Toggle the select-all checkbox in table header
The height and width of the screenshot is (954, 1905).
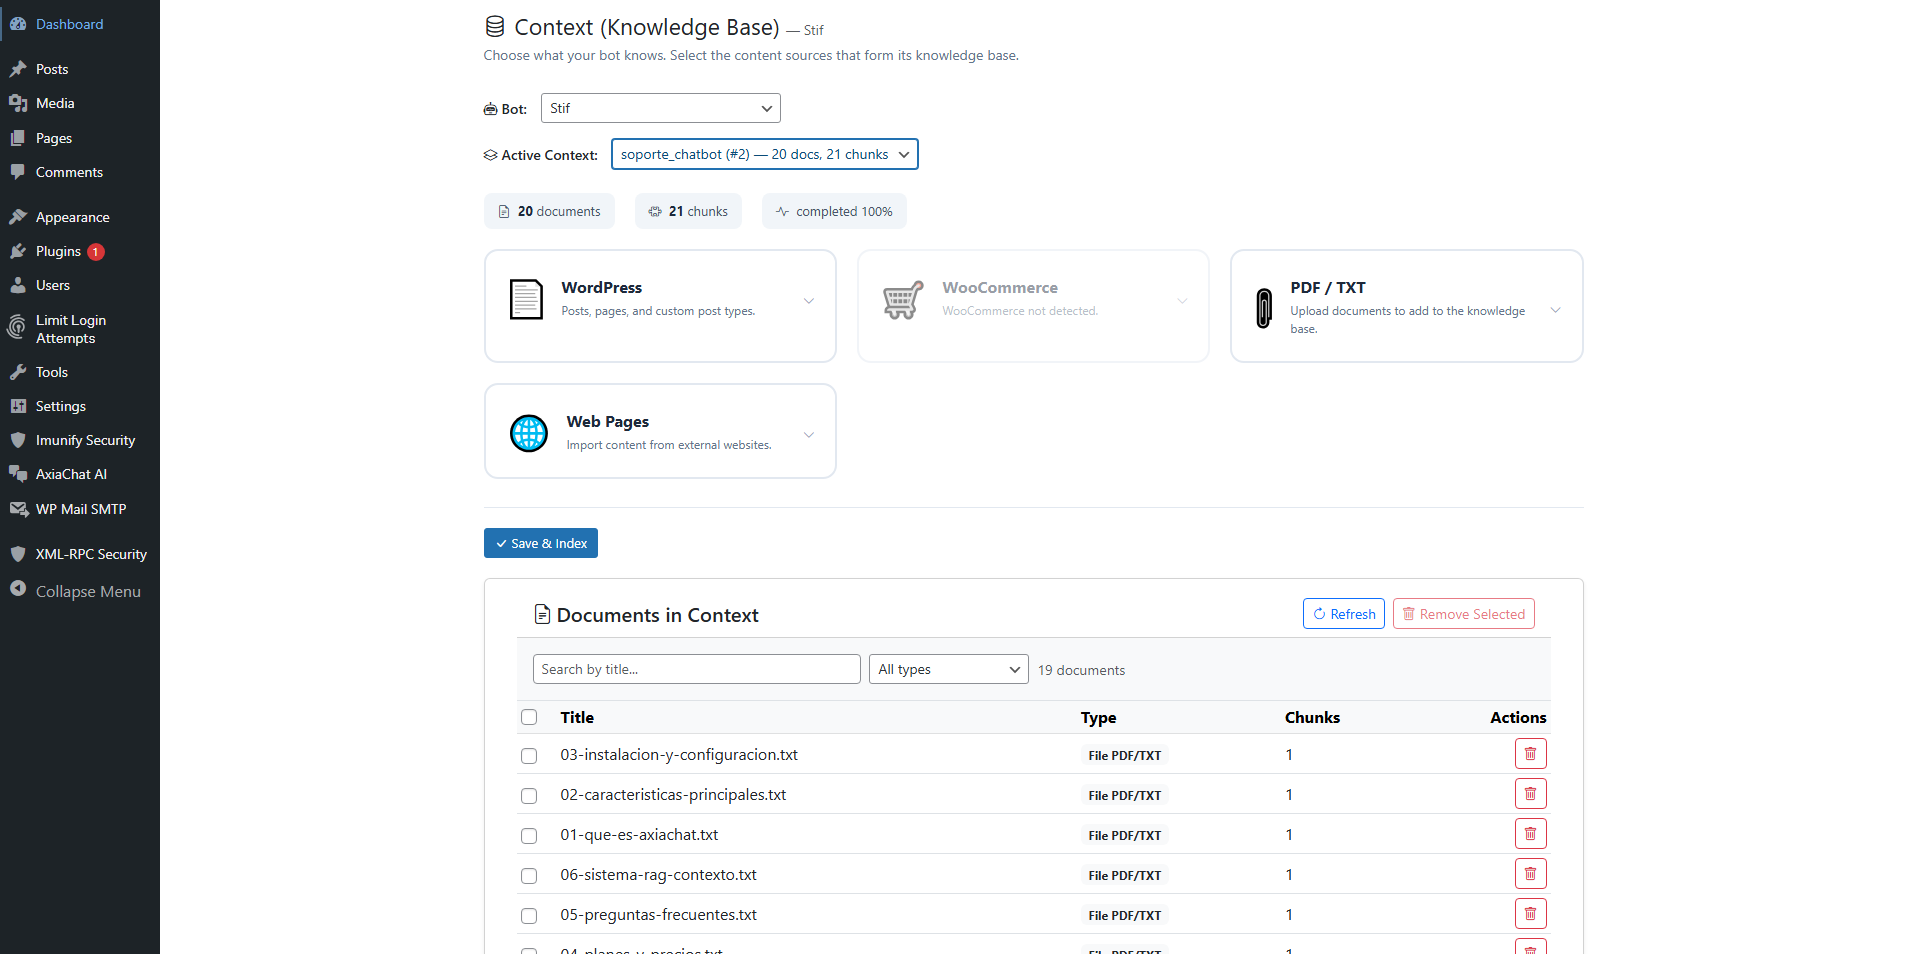[x=529, y=717]
